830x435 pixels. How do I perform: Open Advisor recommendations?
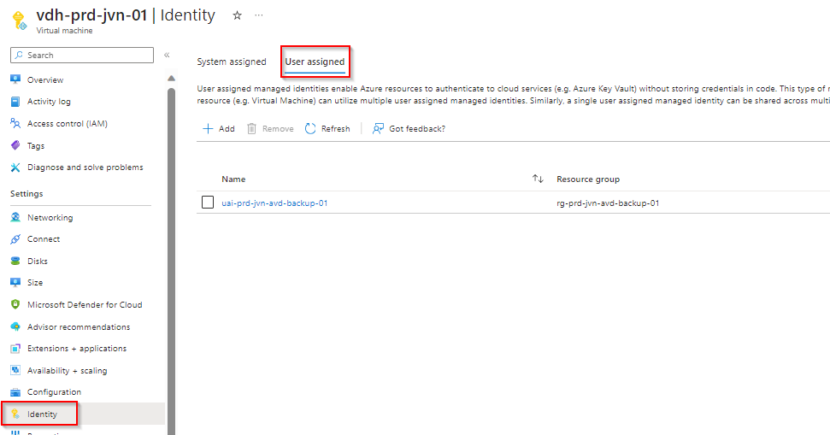(x=78, y=327)
